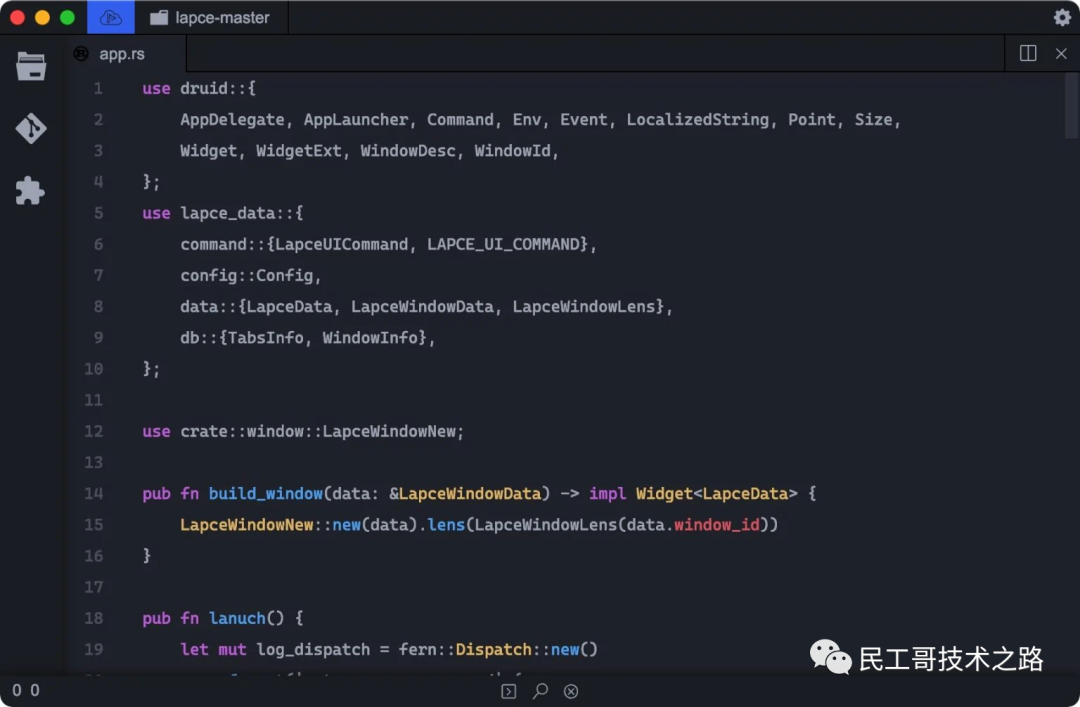Open search using the status bar magnifier
Viewport: 1080px width, 707px height.
point(540,690)
